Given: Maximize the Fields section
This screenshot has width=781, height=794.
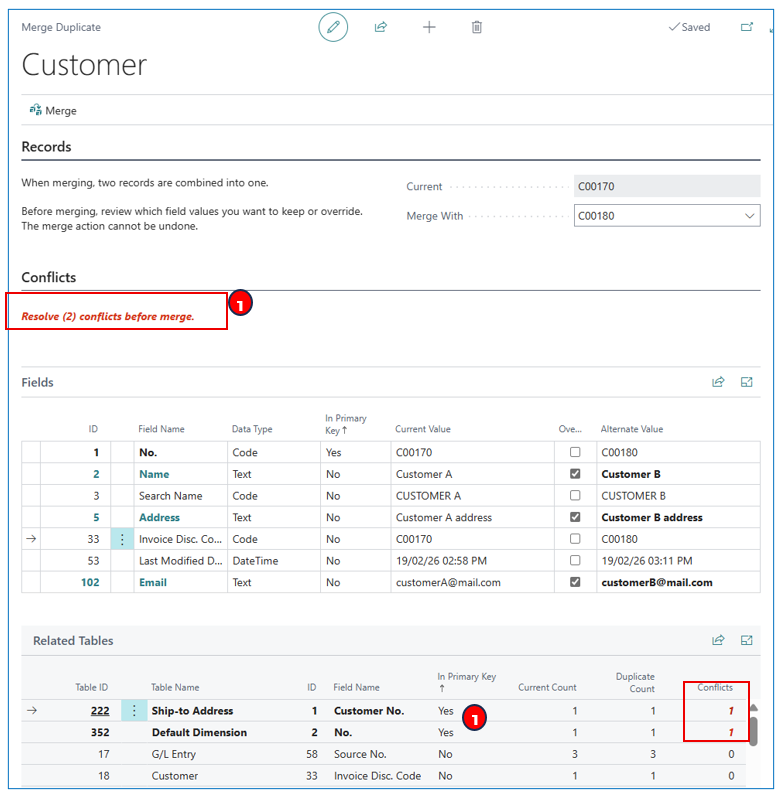Looking at the screenshot, I should [747, 382].
